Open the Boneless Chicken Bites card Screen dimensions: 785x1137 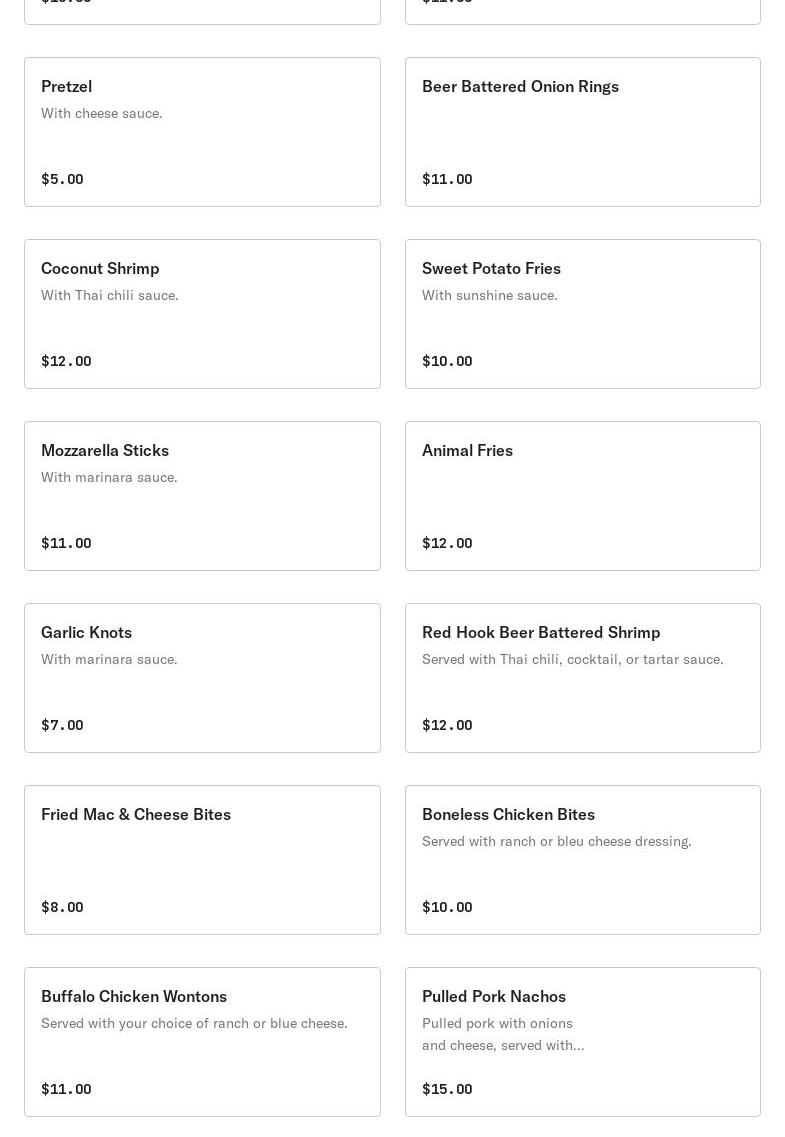click(583, 860)
